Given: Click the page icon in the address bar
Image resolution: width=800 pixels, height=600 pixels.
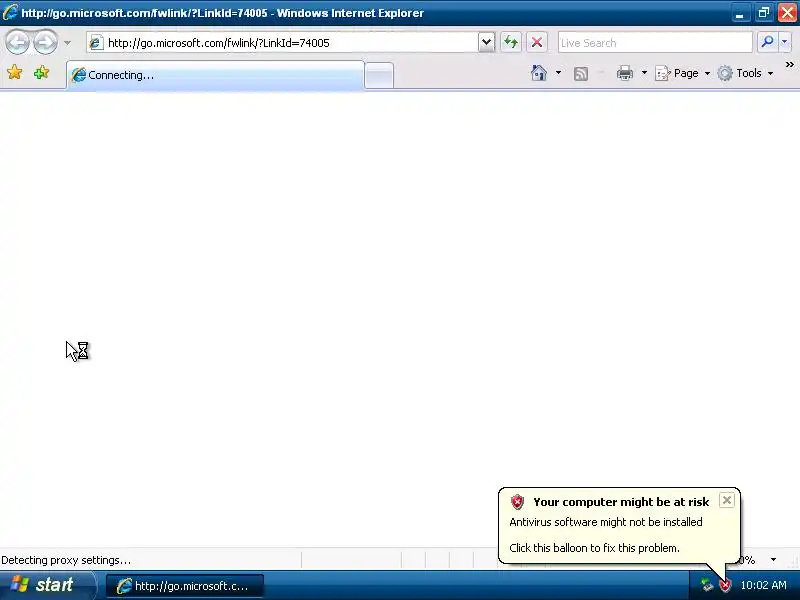Looking at the screenshot, I should pos(95,43).
